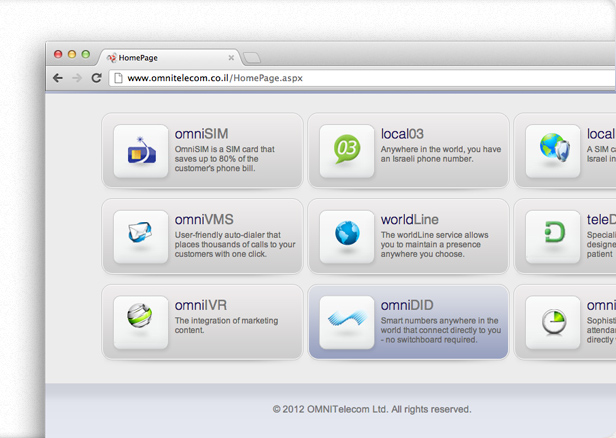Switch to the HomePage browser tab
Image resolution: width=616 pixels, height=438 pixels.
[x=169, y=58]
